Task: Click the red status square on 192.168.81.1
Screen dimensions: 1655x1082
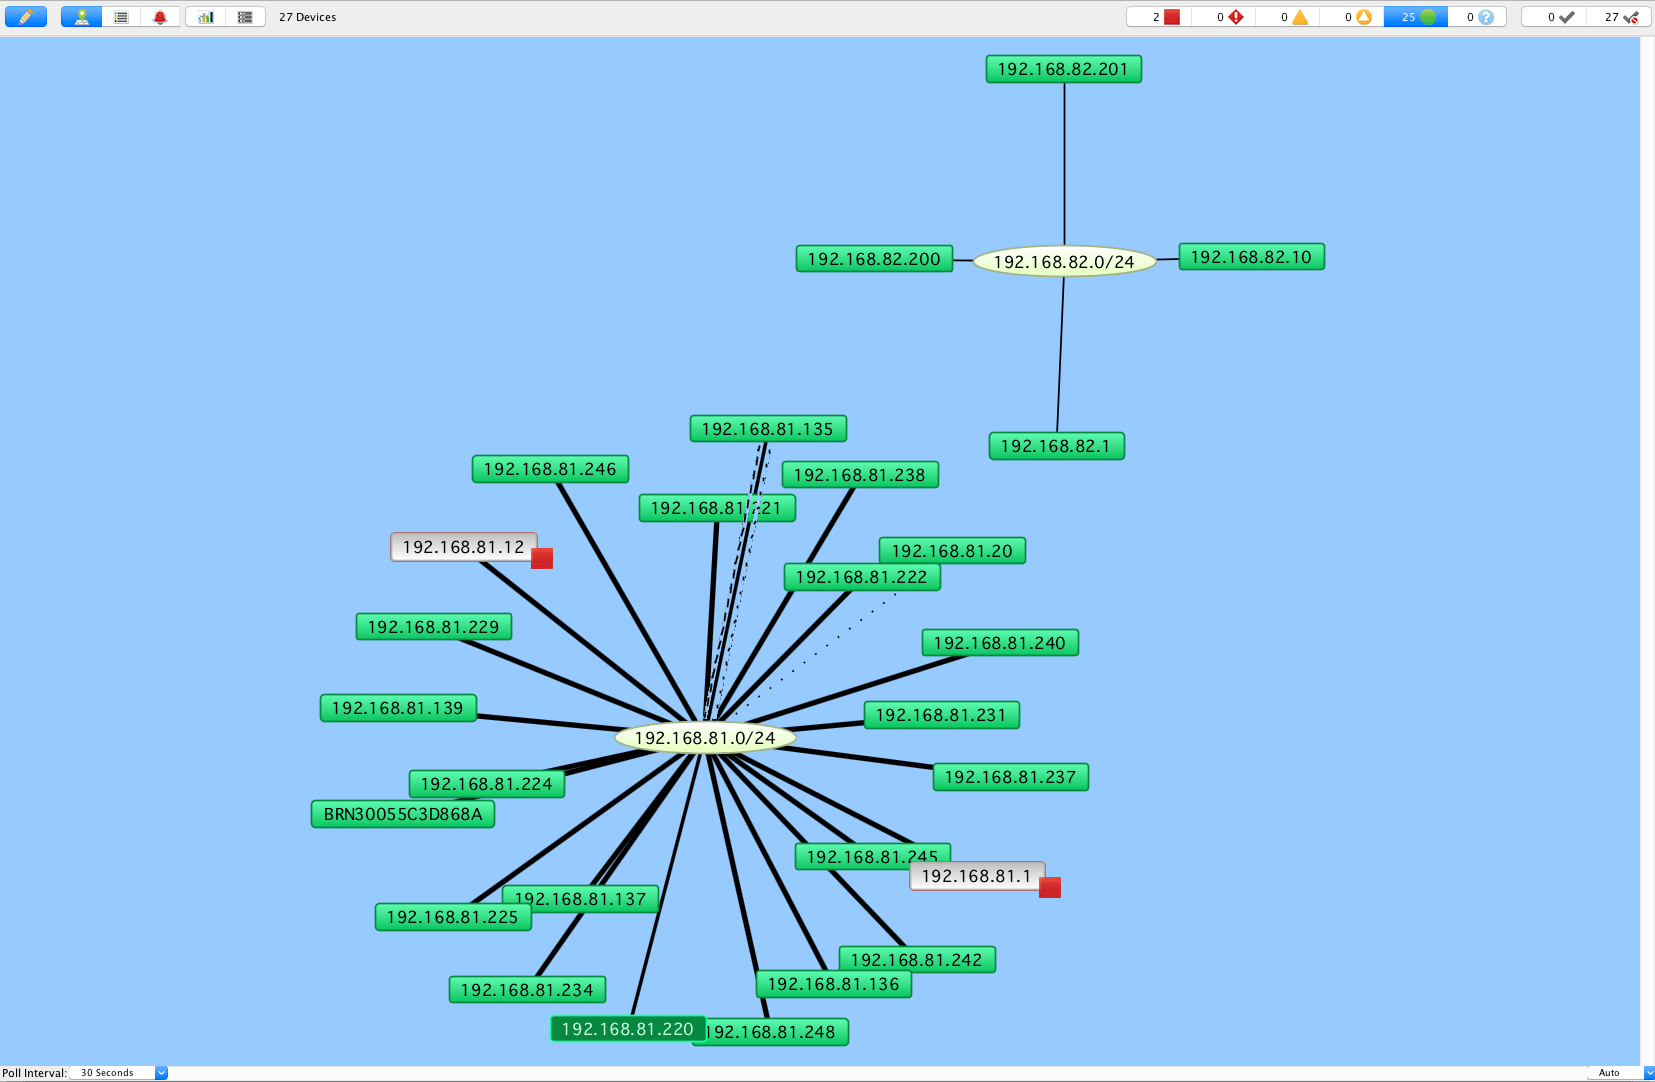Action: click(1050, 887)
